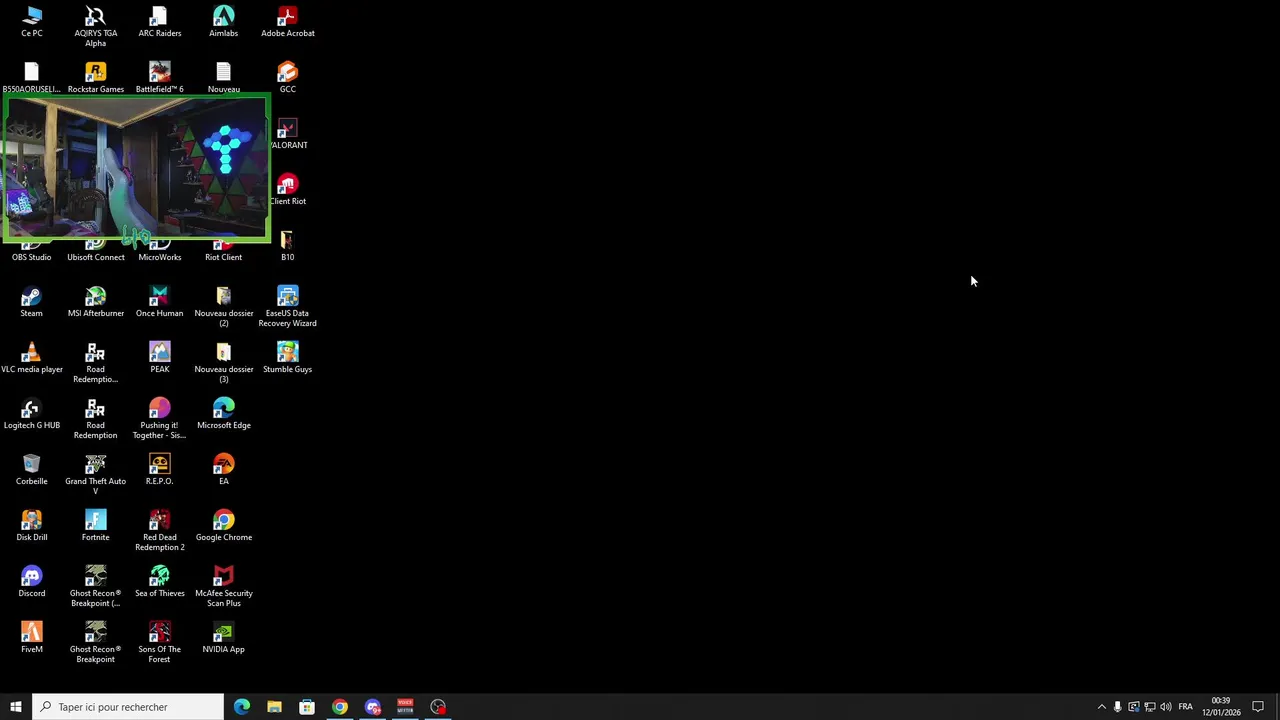Expand the hidden tray icons chevron
Viewport: 1280px width, 720px height.
(x=1102, y=707)
